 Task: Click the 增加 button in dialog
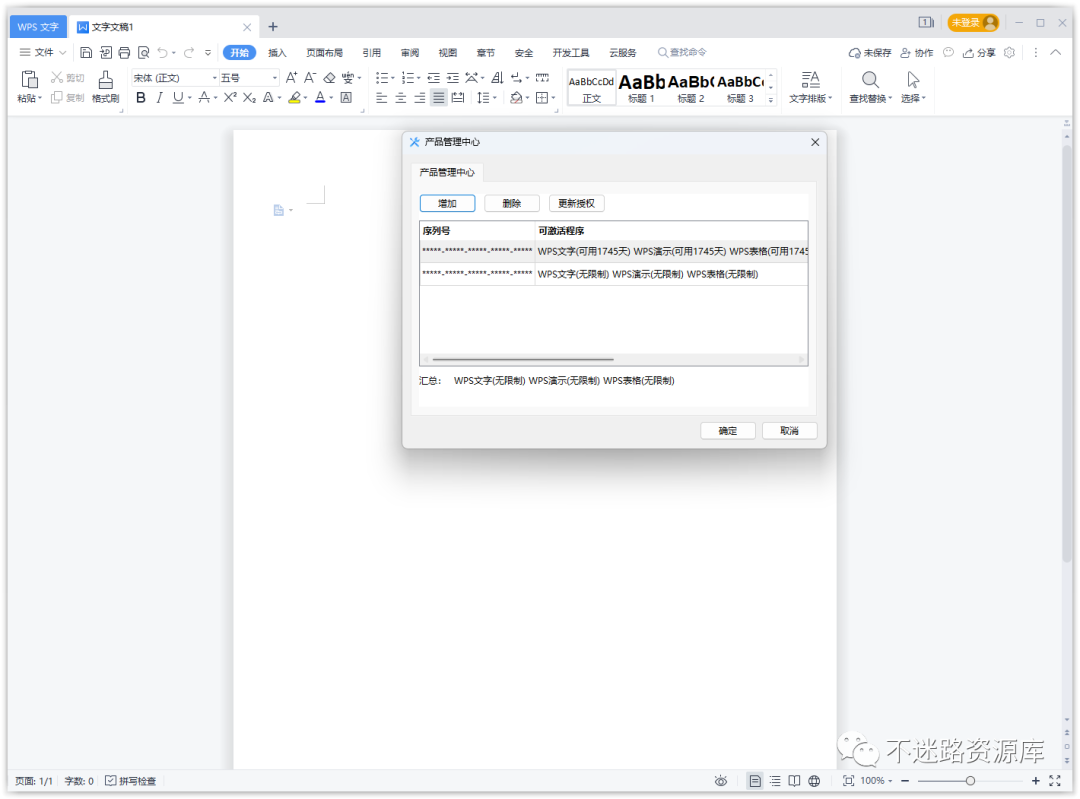coord(448,203)
